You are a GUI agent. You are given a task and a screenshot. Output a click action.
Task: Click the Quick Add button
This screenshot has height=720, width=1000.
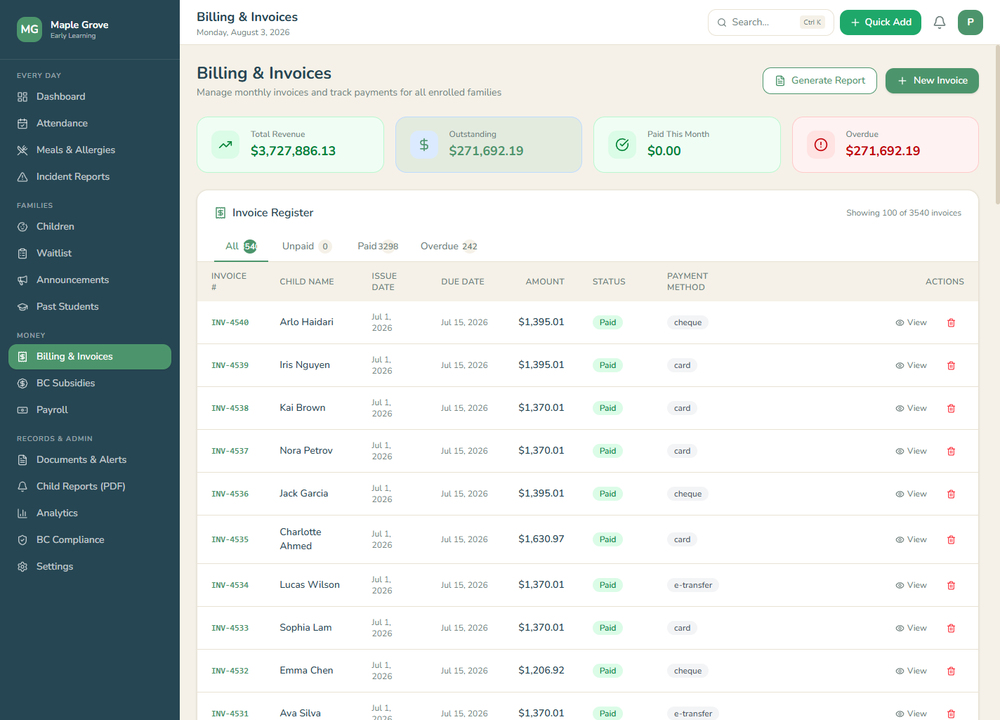pyautogui.click(x=880, y=22)
